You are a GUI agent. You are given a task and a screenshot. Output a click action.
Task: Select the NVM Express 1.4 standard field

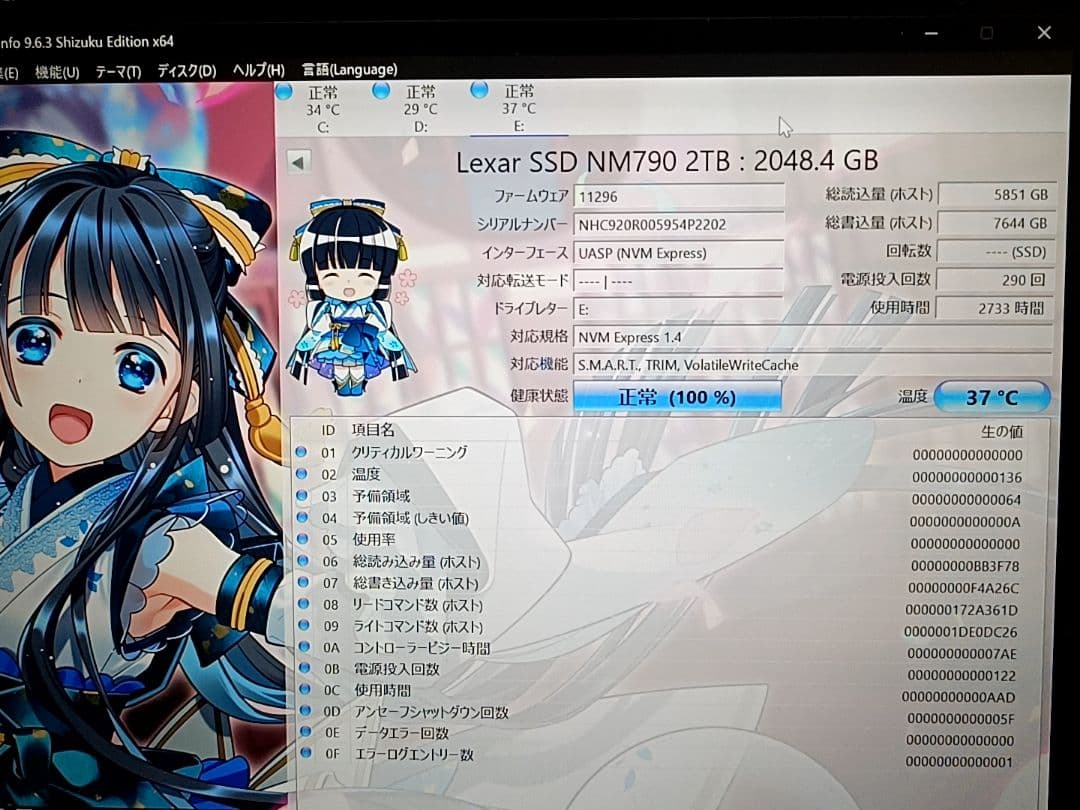[x=813, y=337]
